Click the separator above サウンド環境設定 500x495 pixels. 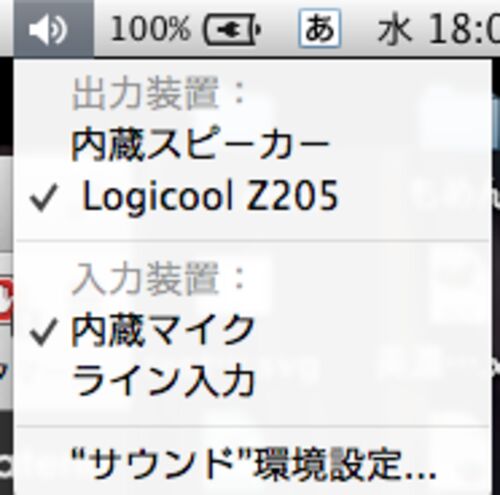click(253, 426)
